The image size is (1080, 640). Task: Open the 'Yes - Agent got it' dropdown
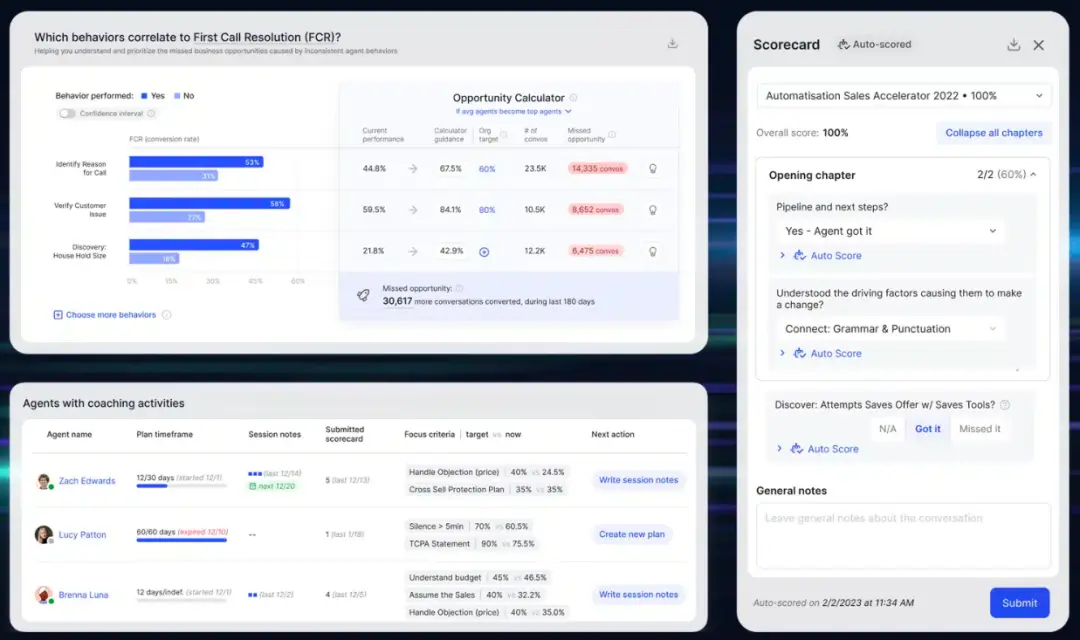coord(891,231)
